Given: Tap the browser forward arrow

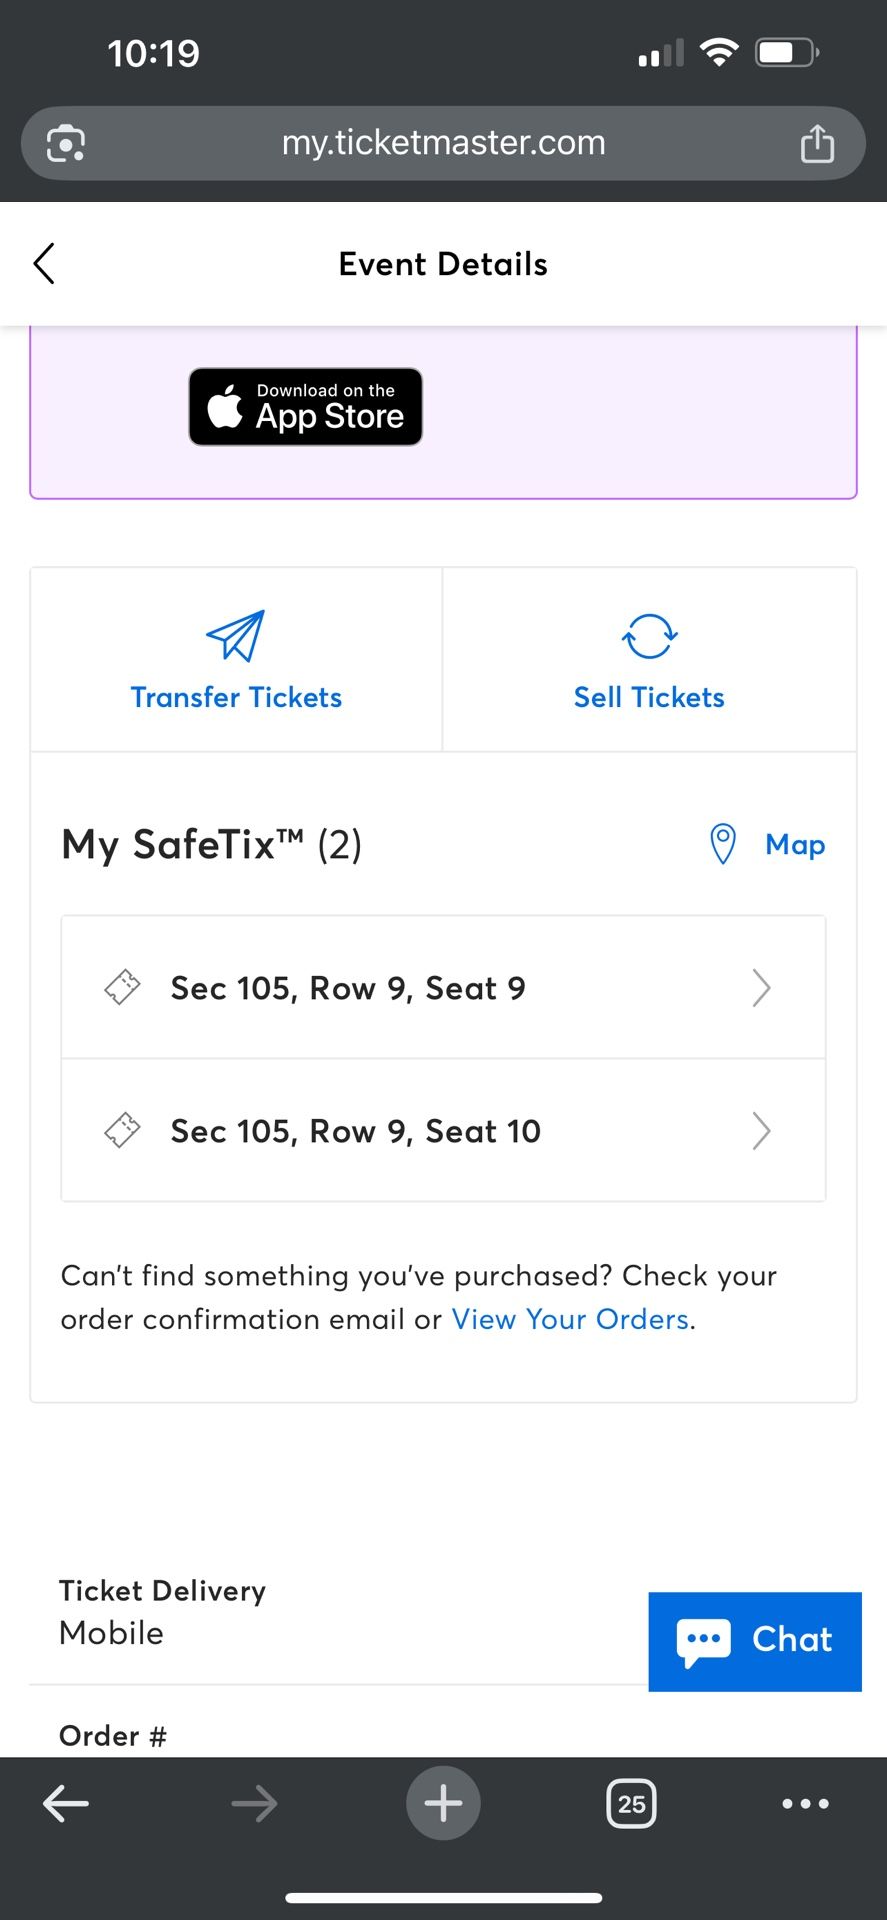Looking at the screenshot, I should click(x=254, y=1804).
